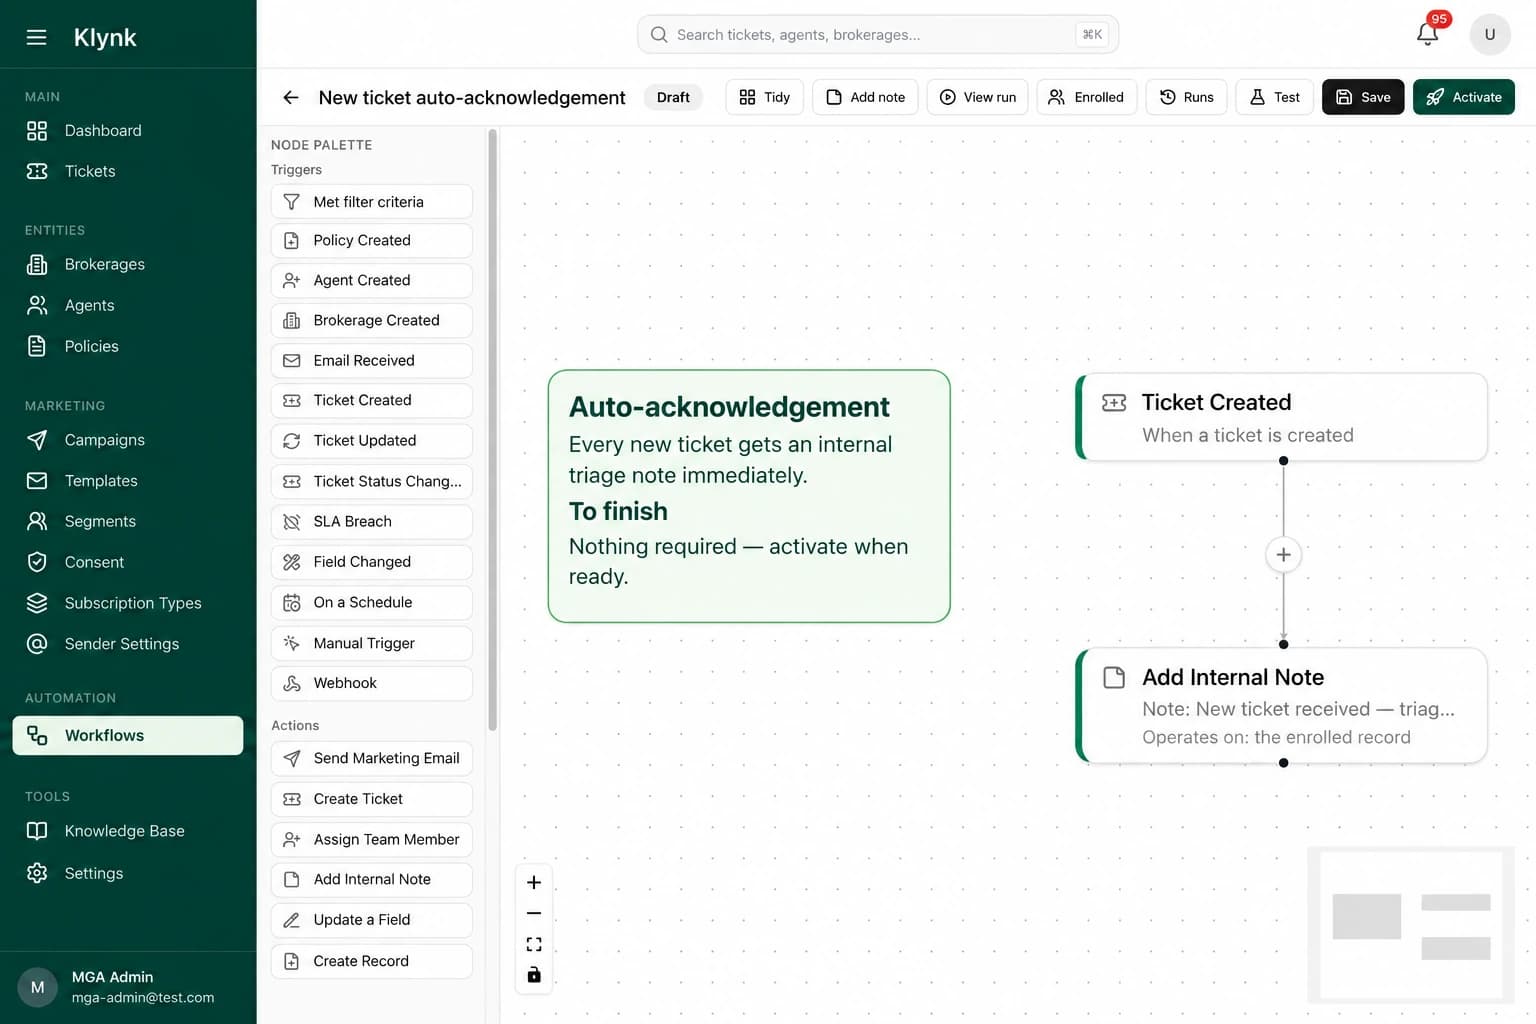
Task: Activate the workflow
Action: [1463, 97]
